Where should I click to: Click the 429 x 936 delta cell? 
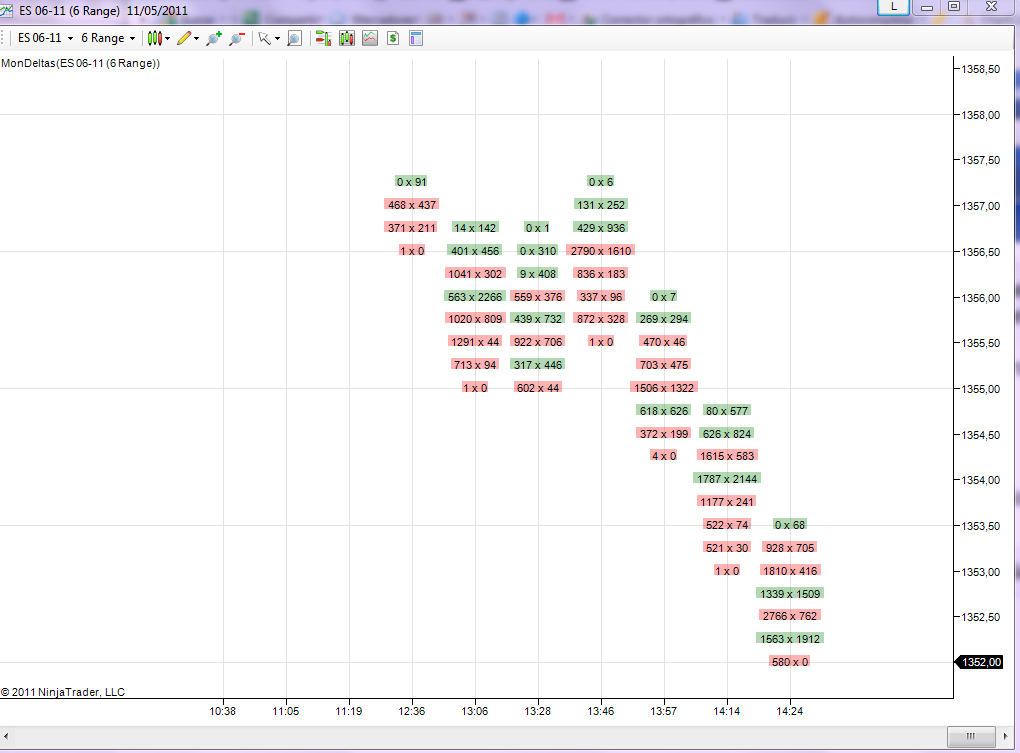pyautogui.click(x=600, y=228)
